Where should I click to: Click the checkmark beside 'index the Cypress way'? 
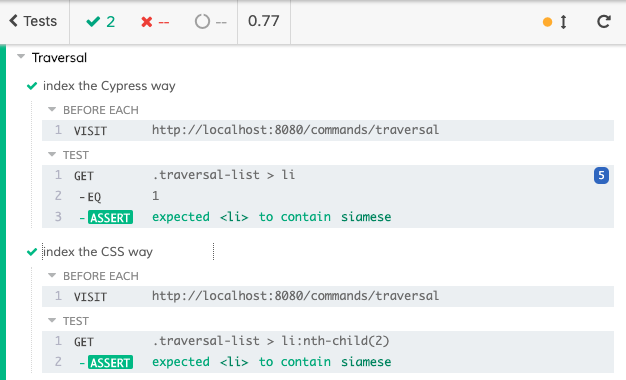(x=32, y=86)
